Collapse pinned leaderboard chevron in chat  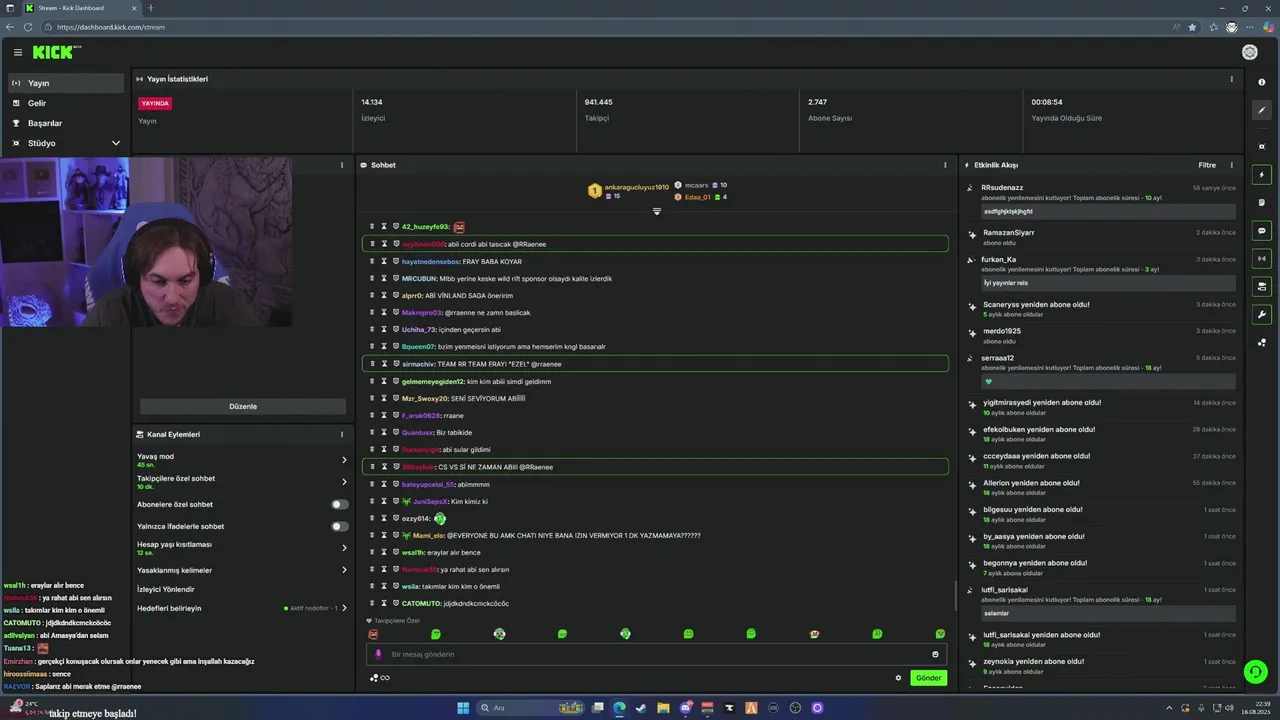coord(657,211)
